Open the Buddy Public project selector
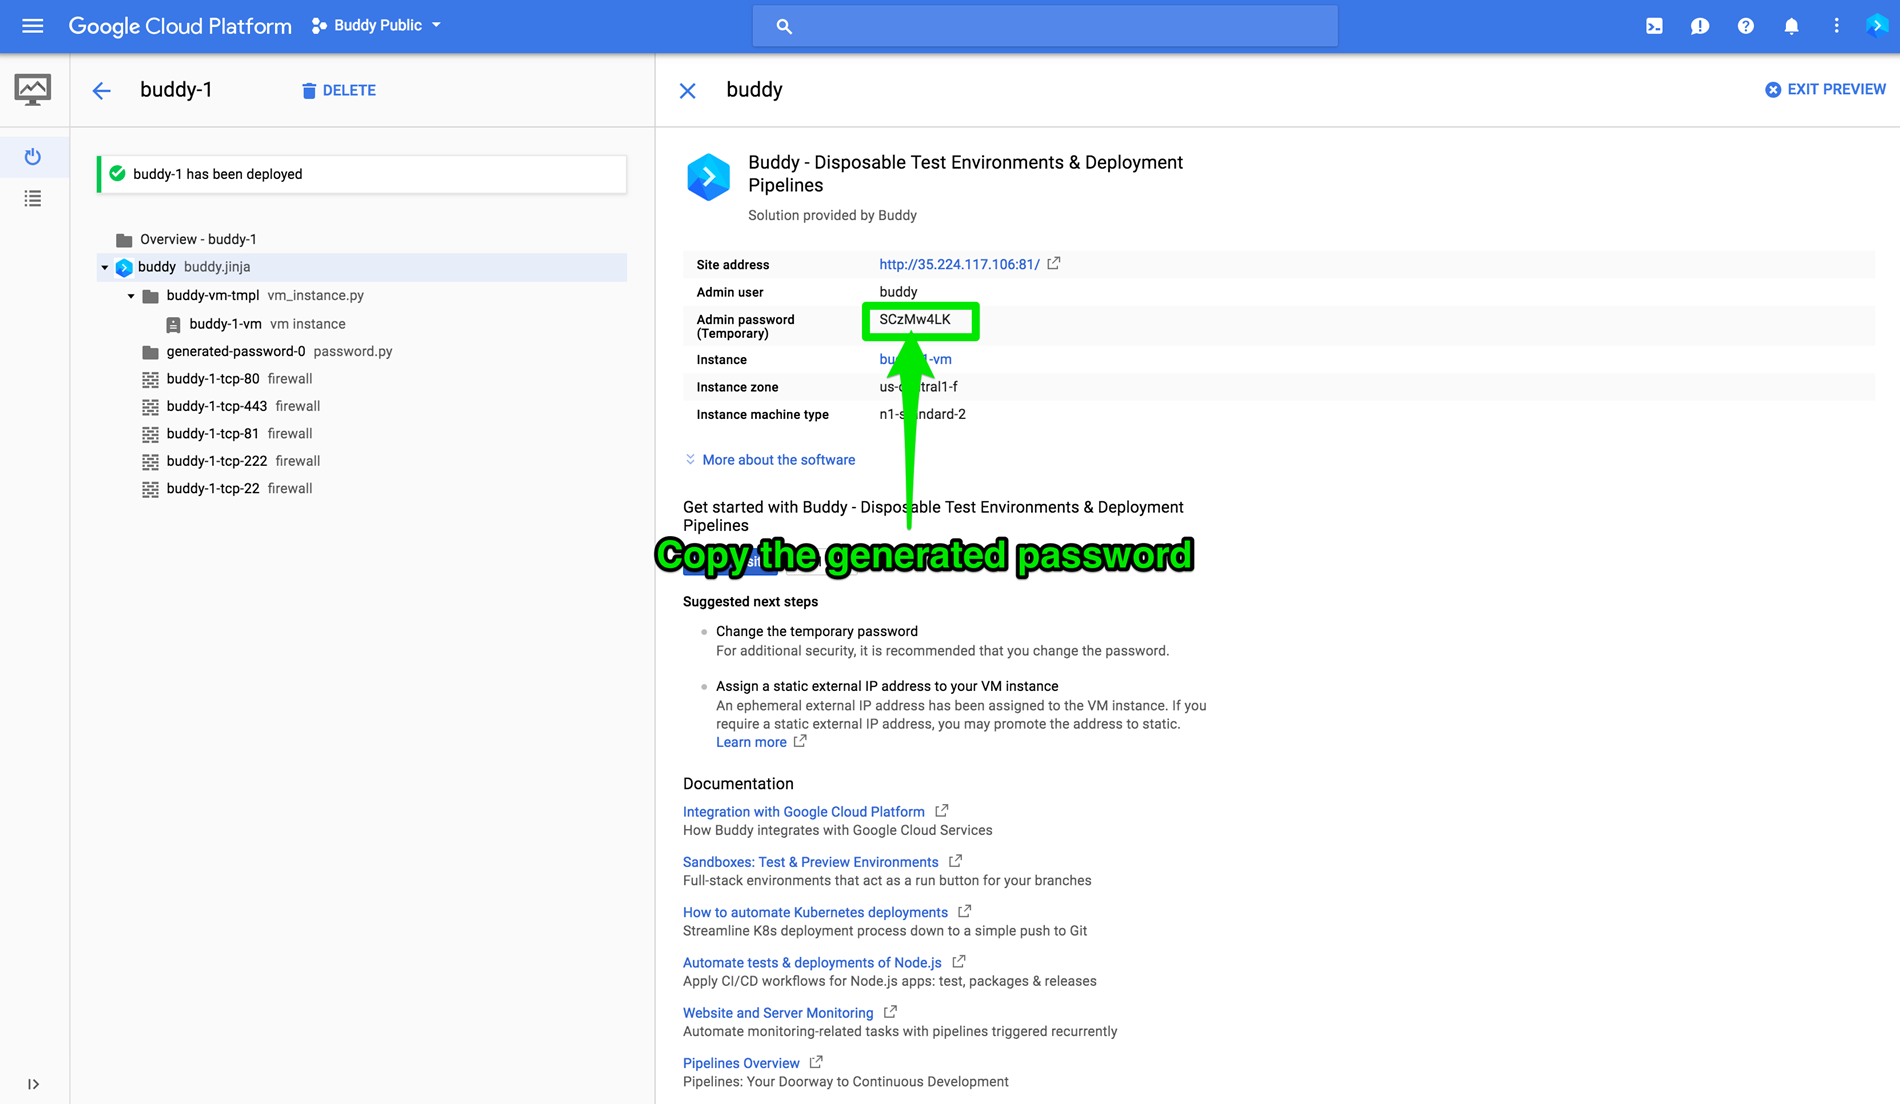The image size is (1900, 1104). coord(376,26)
